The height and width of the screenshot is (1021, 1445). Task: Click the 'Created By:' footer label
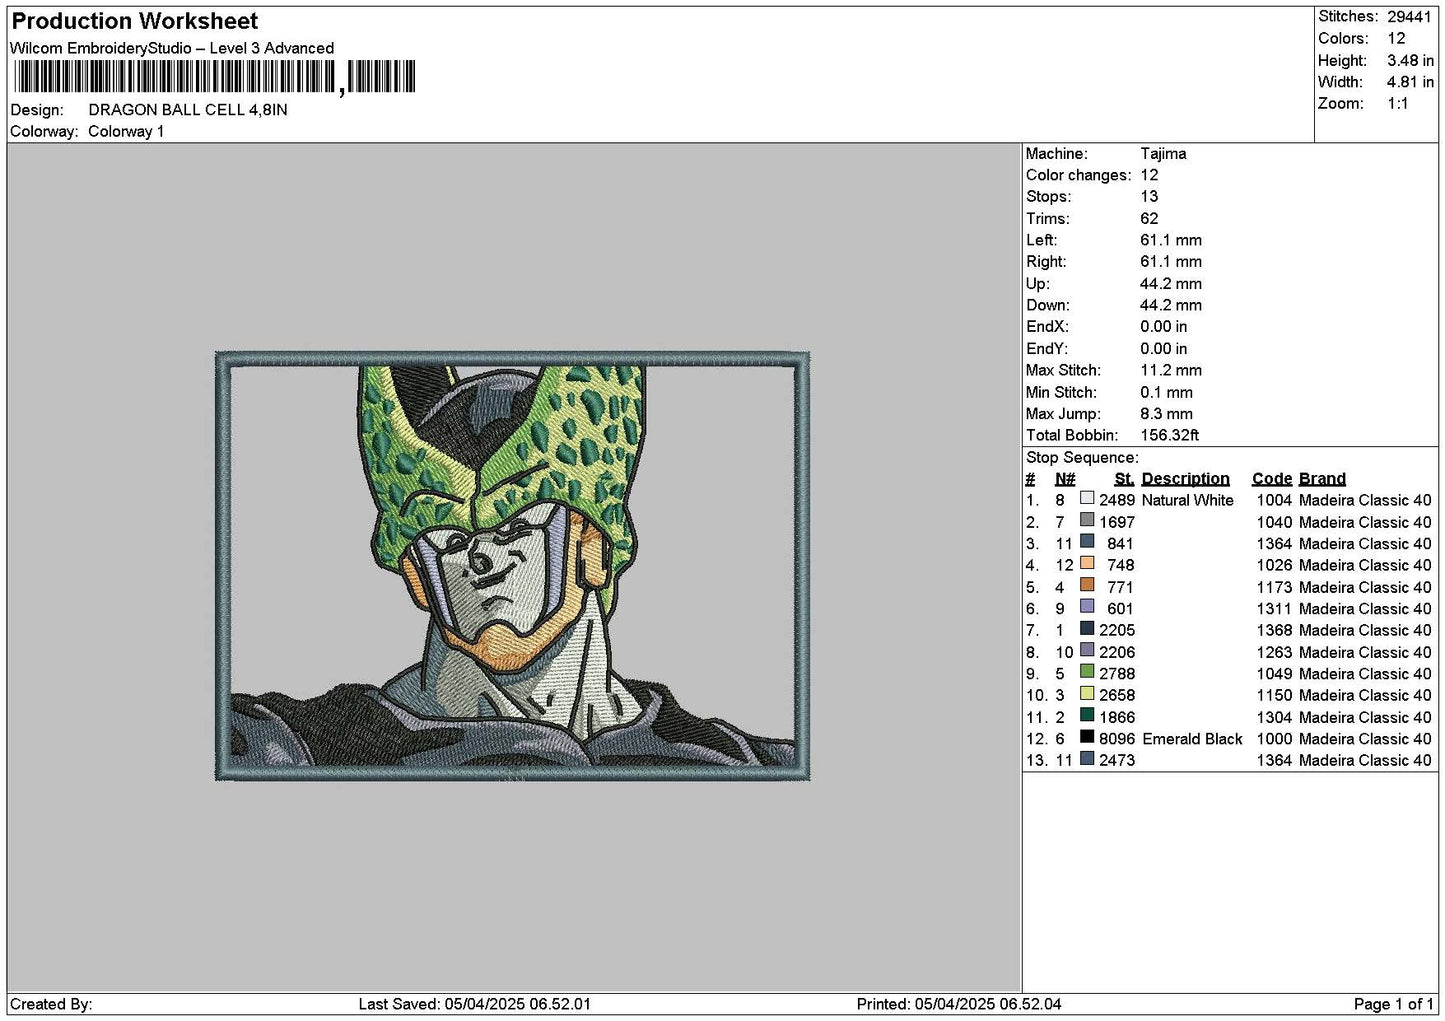point(51,1004)
